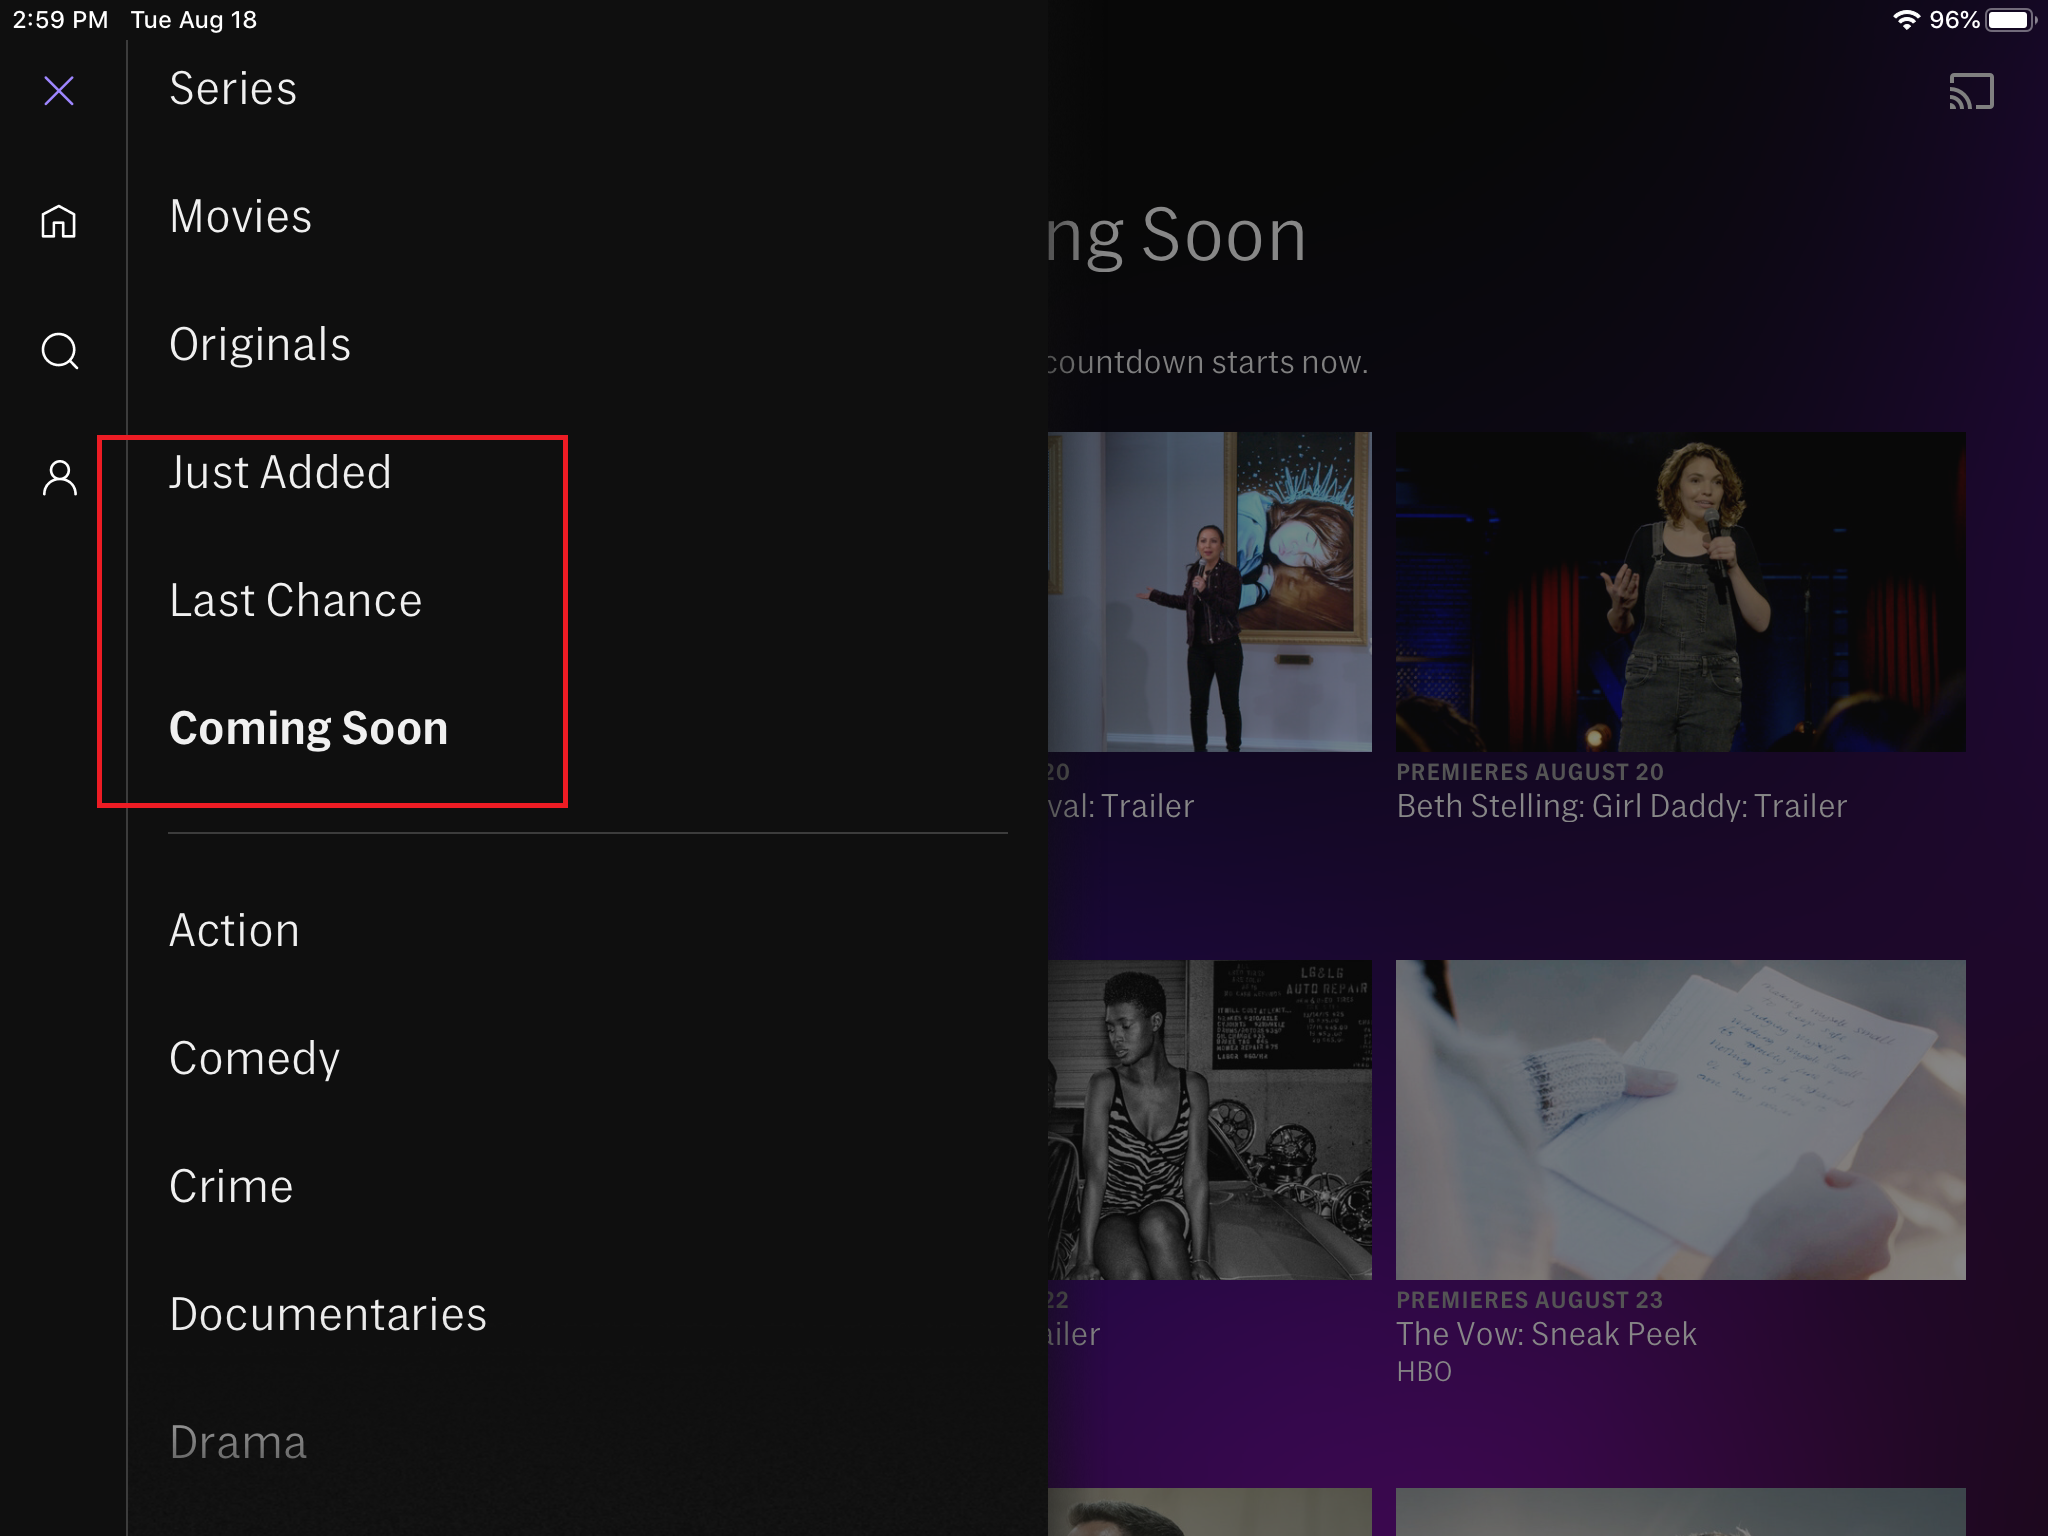Tap the Wi-Fi indicator in the status bar
The height and width of the screenshot is (1536, 2048).
coord(1906,17)
